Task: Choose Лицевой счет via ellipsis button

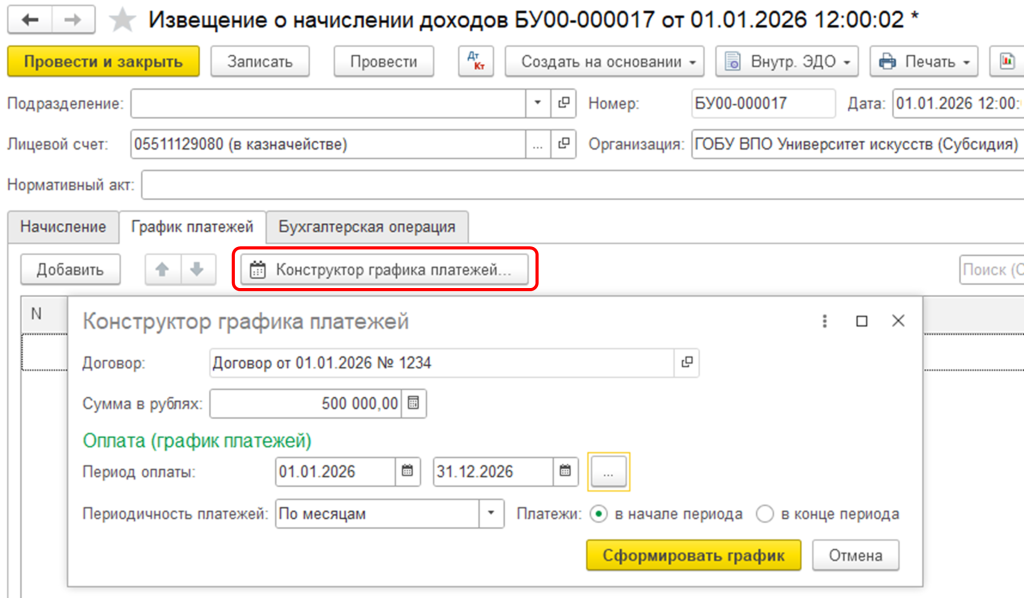Action: pos(537,144)
